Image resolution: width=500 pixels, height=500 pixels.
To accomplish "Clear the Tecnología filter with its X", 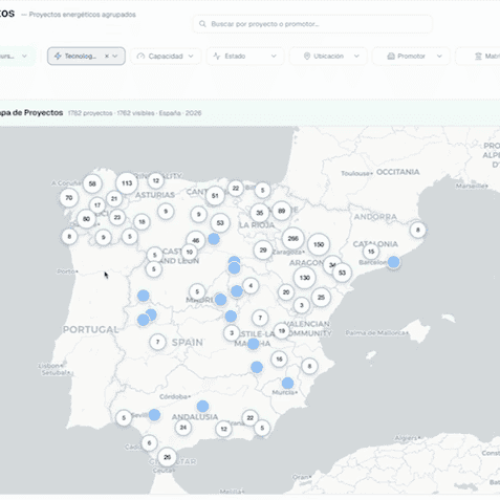I will pos(107,56).
